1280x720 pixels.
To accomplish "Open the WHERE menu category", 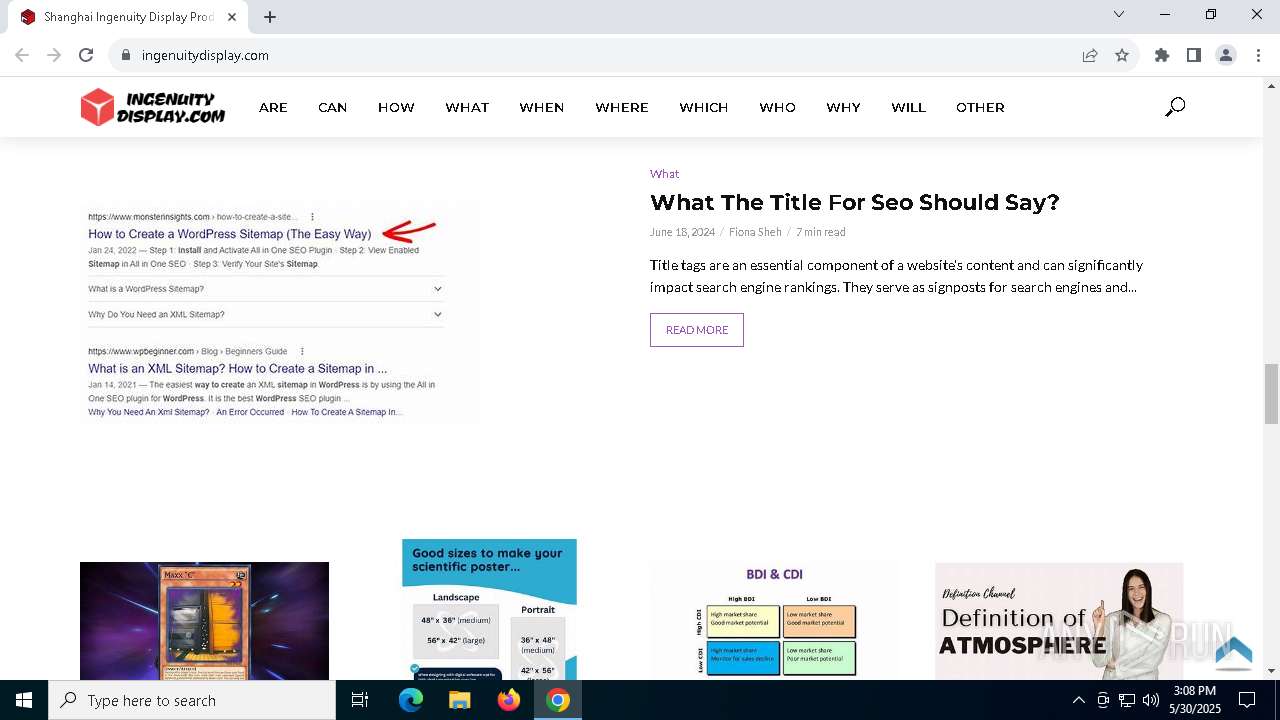I will point(622,107).
